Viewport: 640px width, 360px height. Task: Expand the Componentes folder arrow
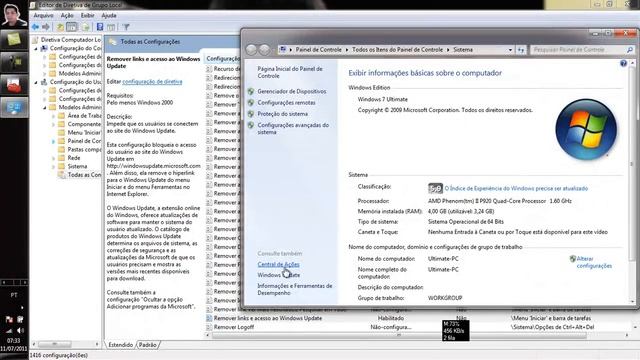click(53, 124)
